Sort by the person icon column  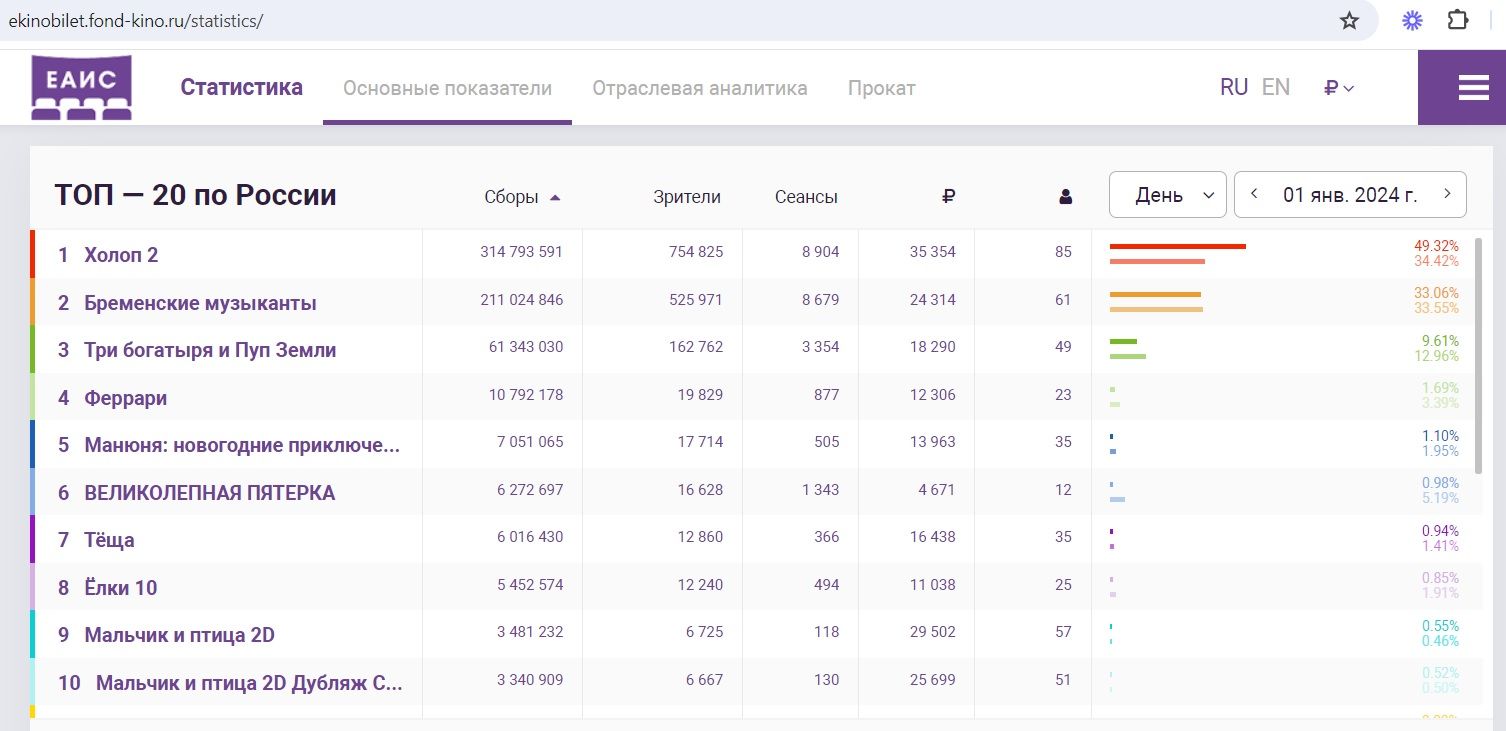click(x=1065, y=197)
